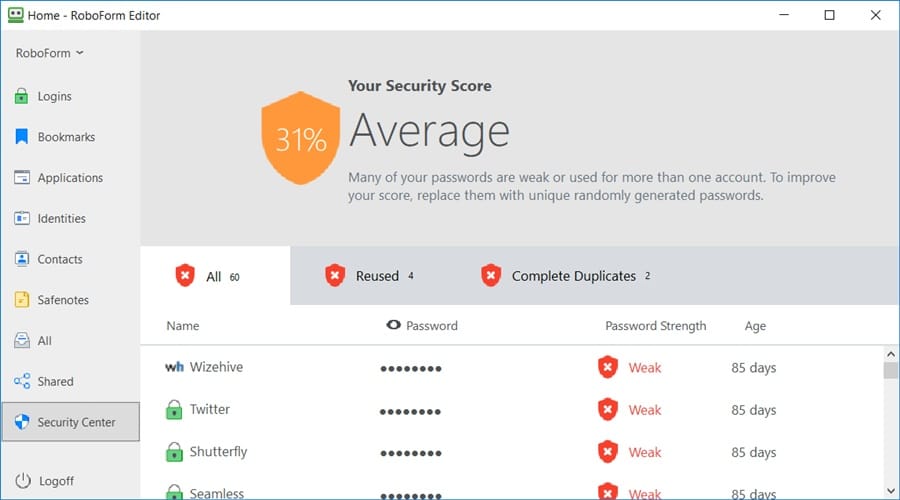Switch to the Reused passwords tab

(x=368, y=276)
